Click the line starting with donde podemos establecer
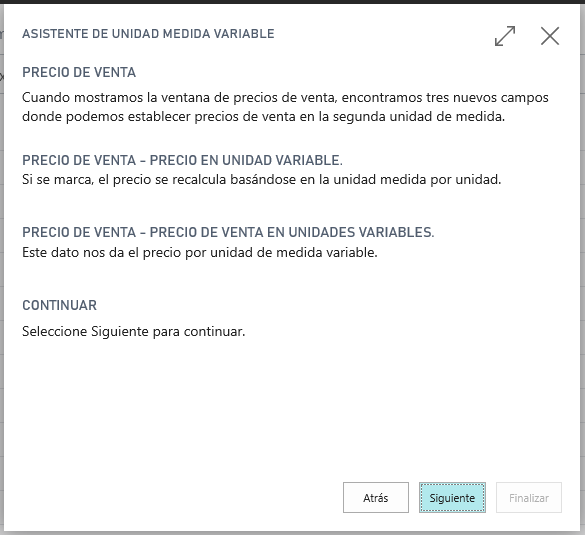Viewport: 585px width, 535px height. click(x=263, y=117)
